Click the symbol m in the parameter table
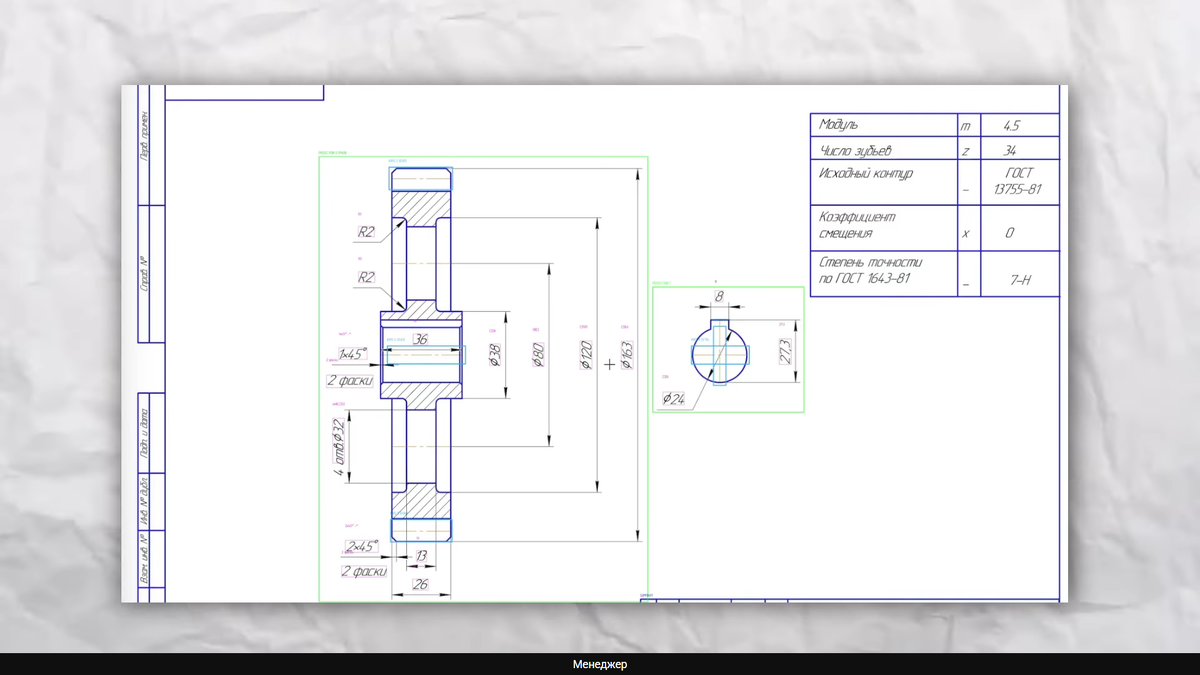Image resolution: width=1200 pixels, height=675 pixels. tap(966, 126)
